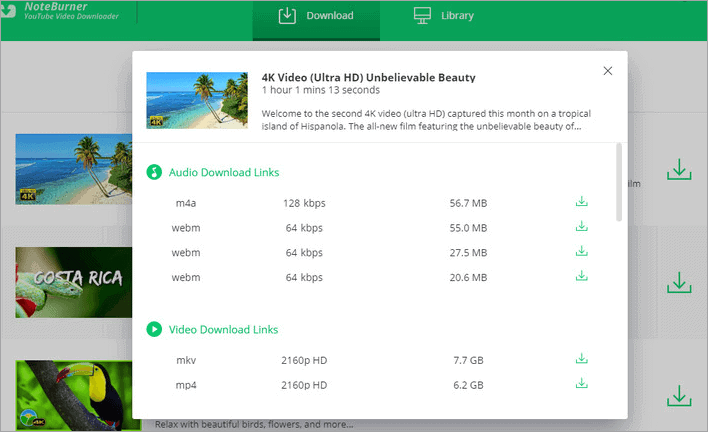708x432 pixels.
Task: Click the '6.2 GB' size value
Action: coord(468,385)
